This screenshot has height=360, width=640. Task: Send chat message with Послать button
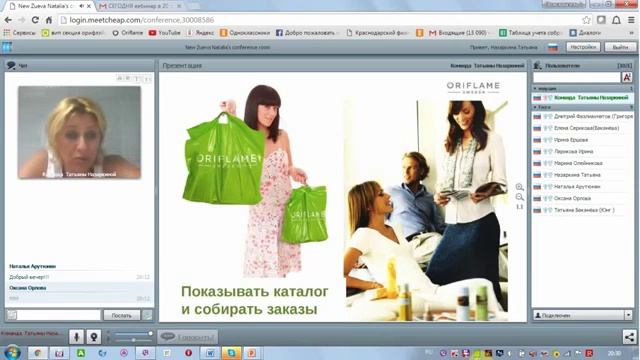(122, 315)
